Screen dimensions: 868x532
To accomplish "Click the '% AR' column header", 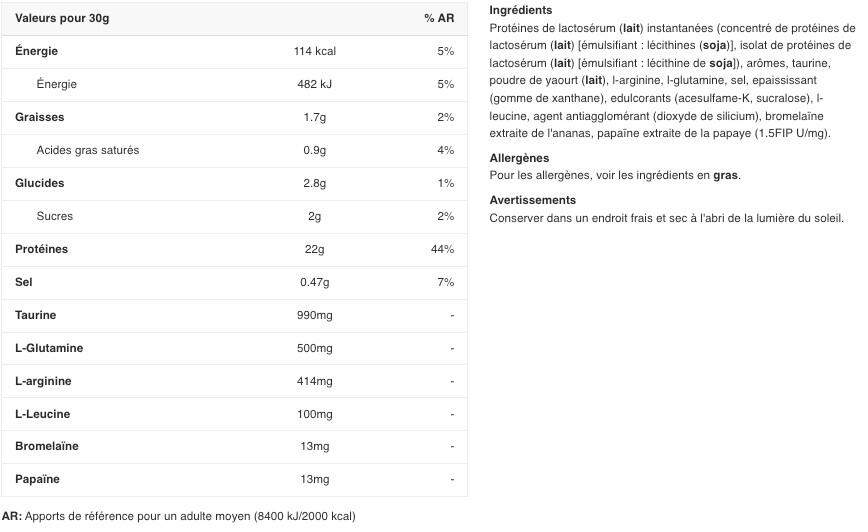I will coord(438,18).
